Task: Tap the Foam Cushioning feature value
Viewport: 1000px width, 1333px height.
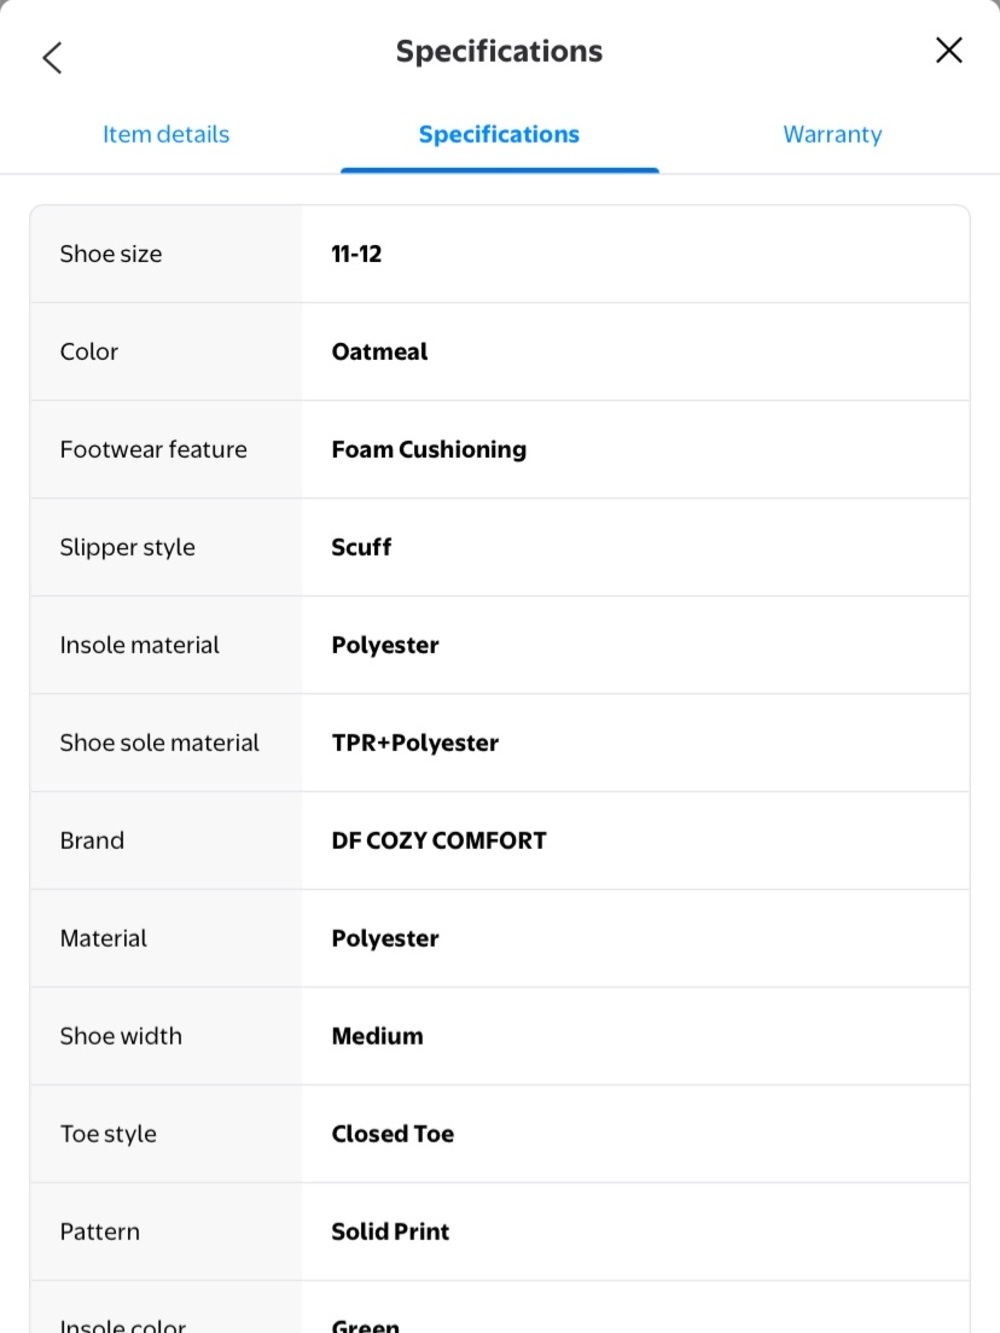Action: tap(429, 450)
